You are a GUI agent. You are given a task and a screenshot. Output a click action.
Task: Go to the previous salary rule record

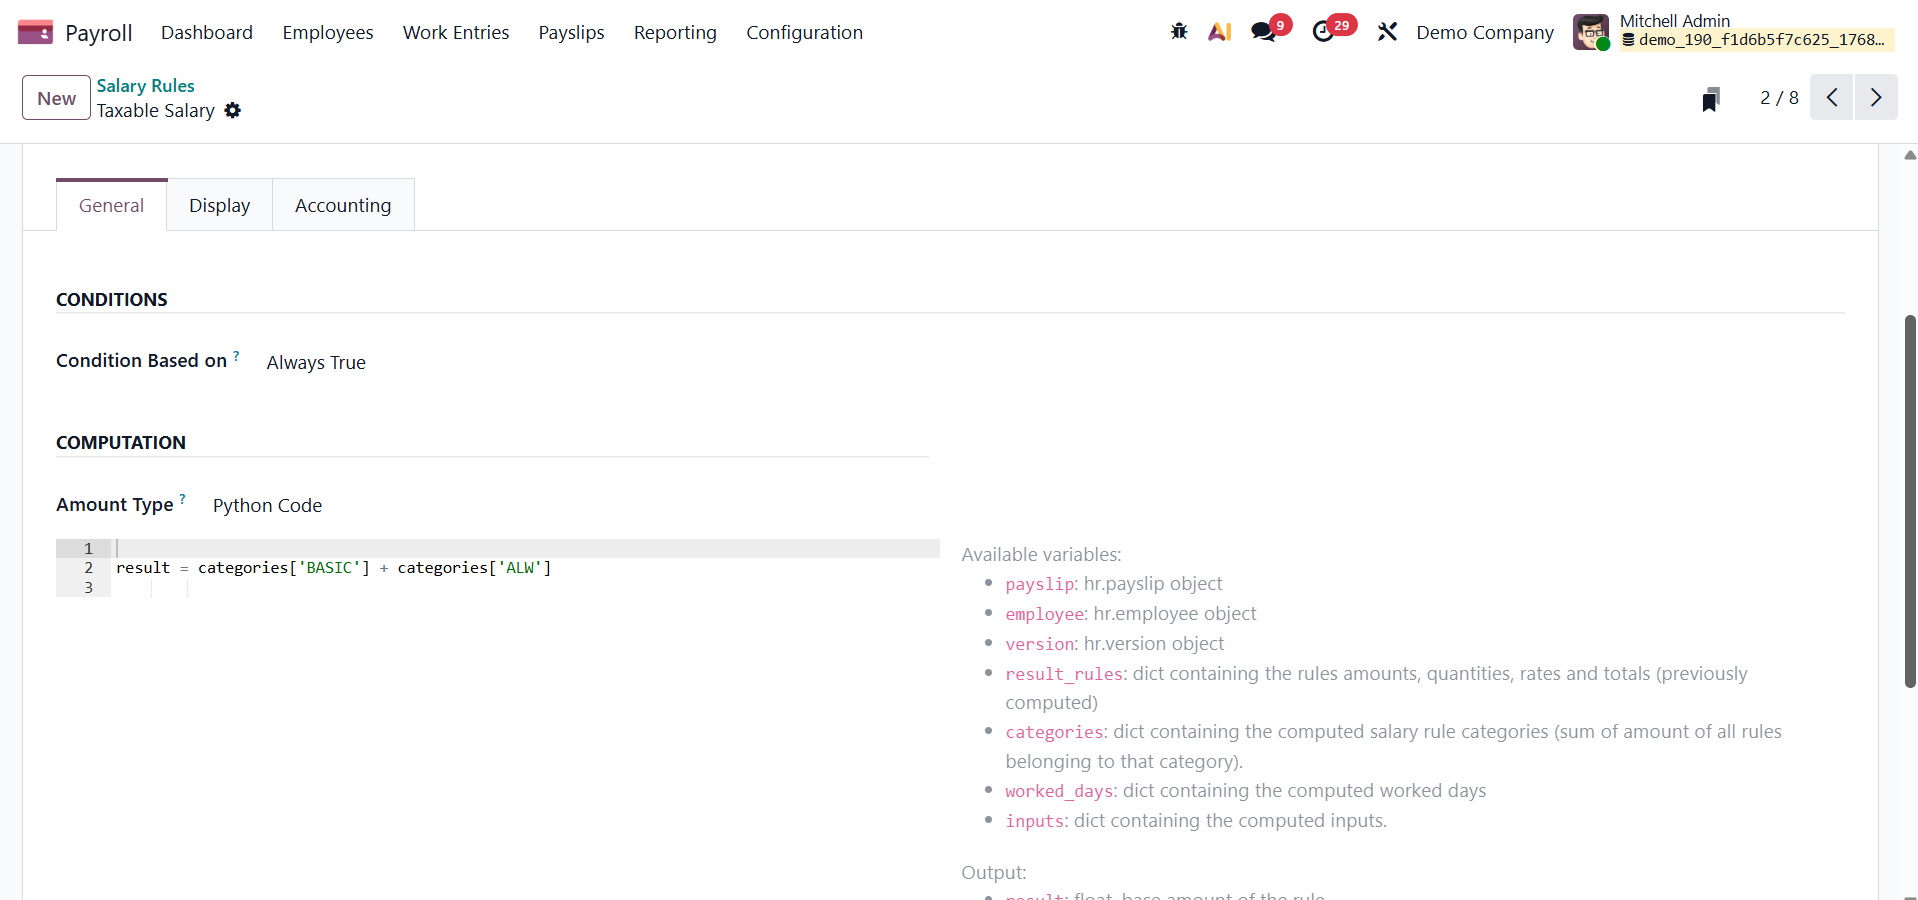(1832, 98)
